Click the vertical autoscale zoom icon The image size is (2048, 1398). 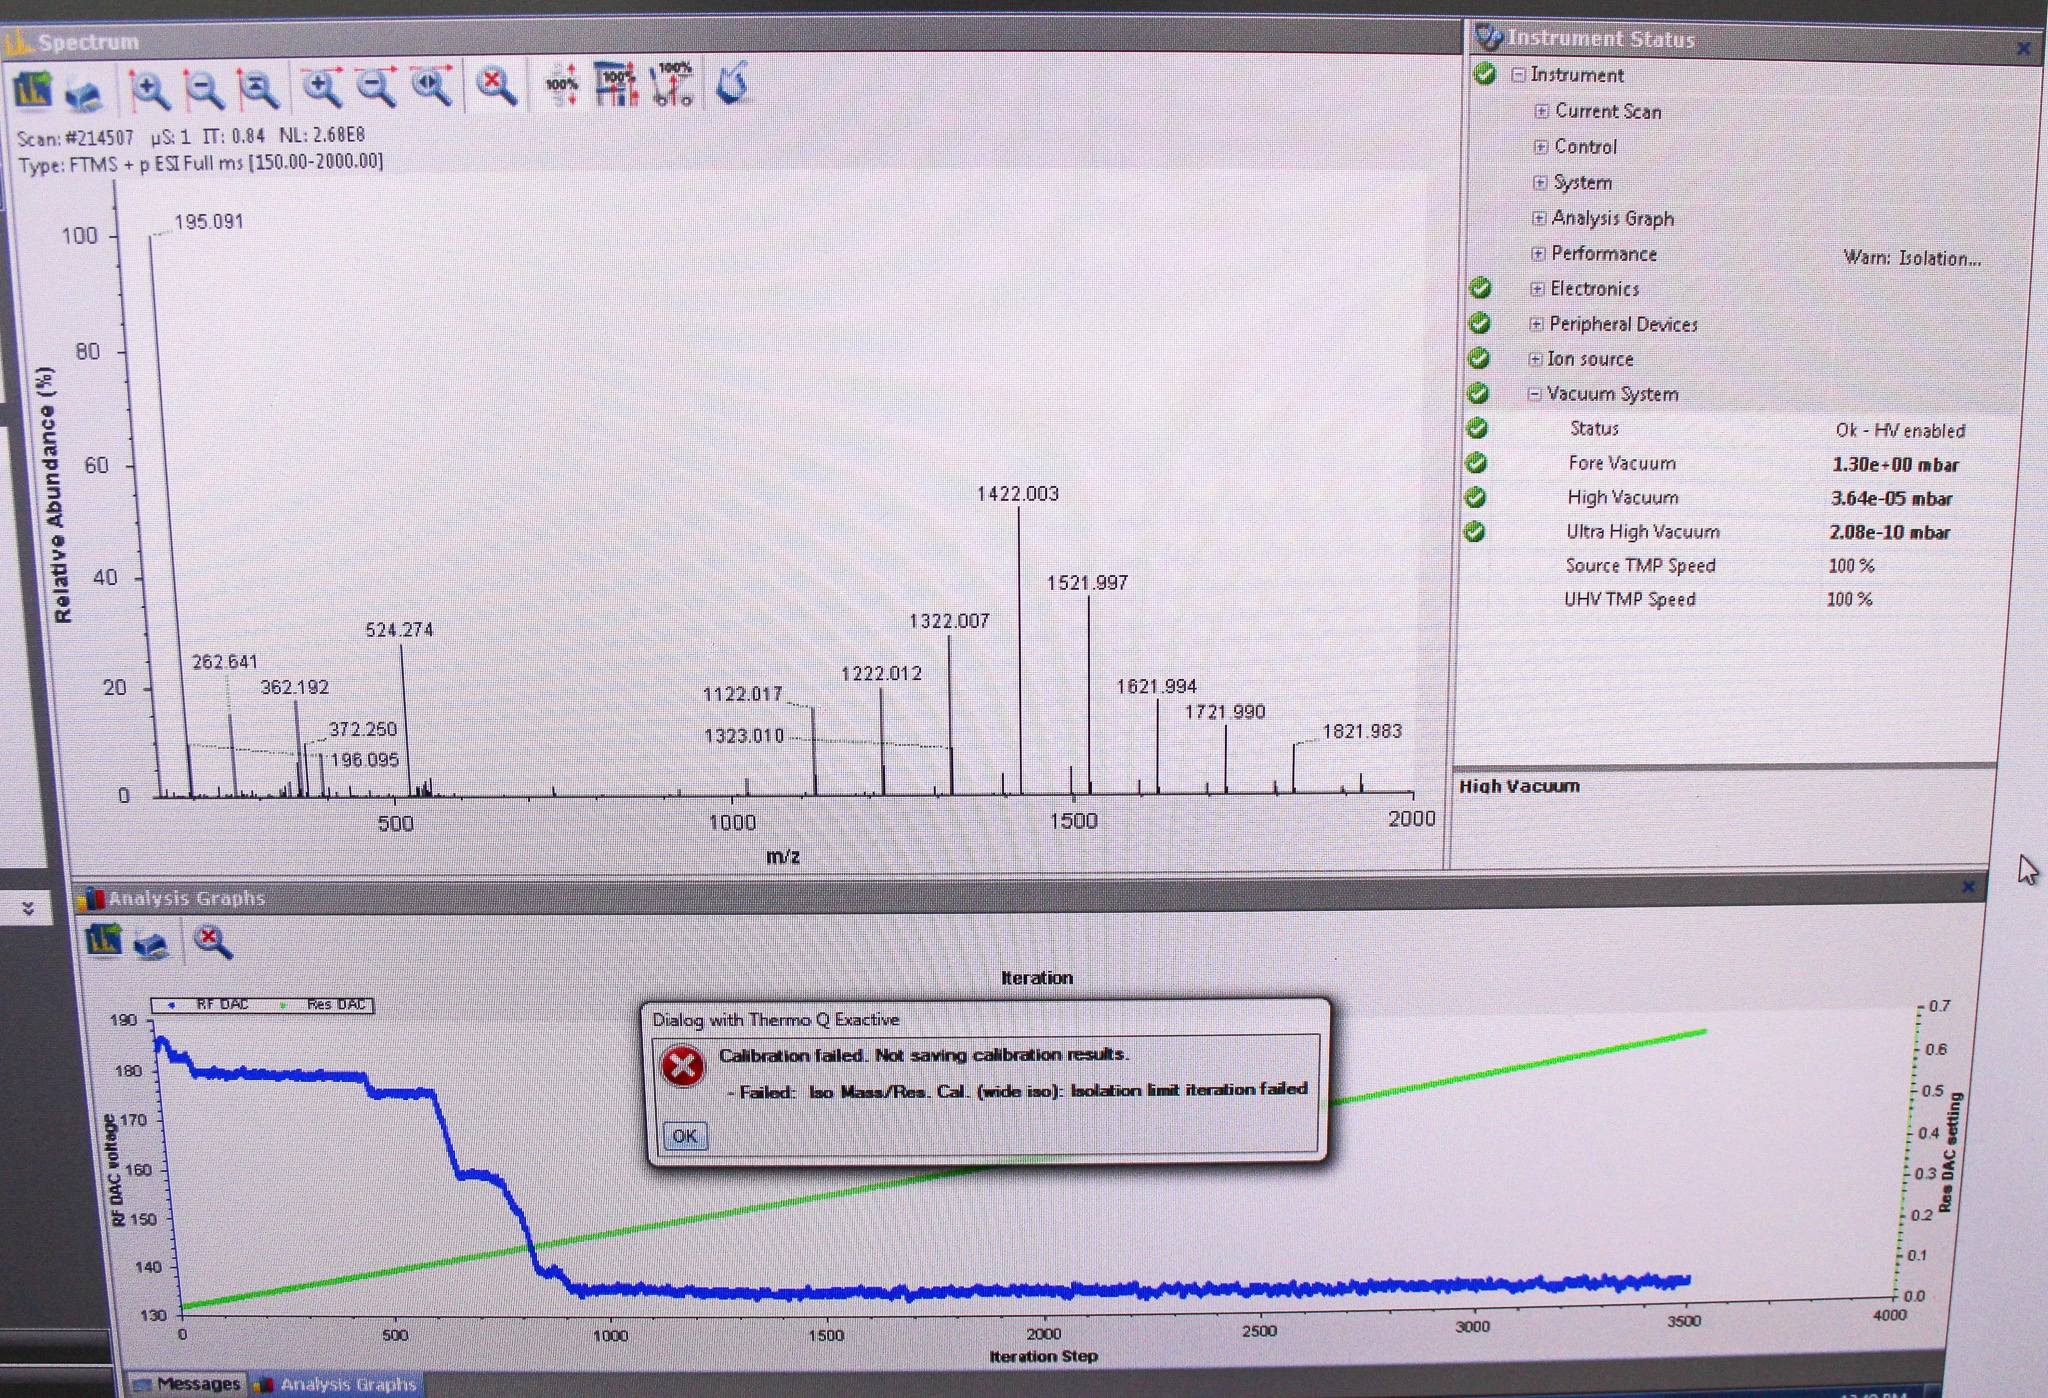259,89
